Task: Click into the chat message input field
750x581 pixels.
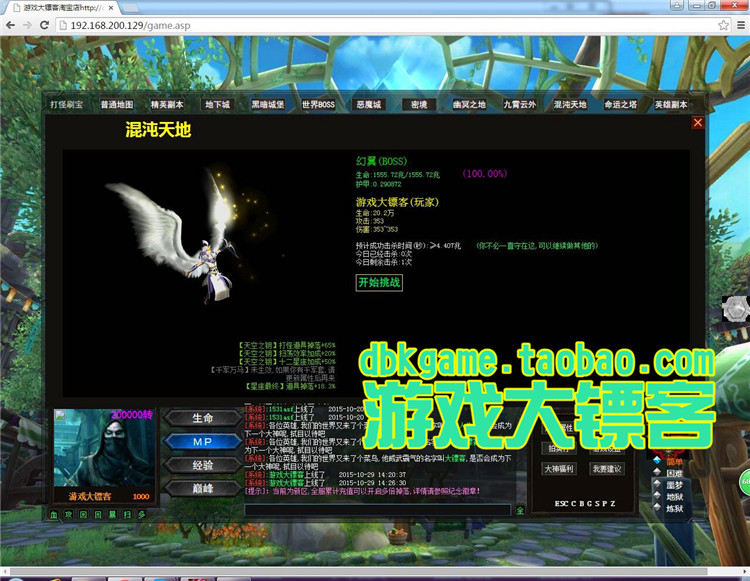Action: coord(377,510)
